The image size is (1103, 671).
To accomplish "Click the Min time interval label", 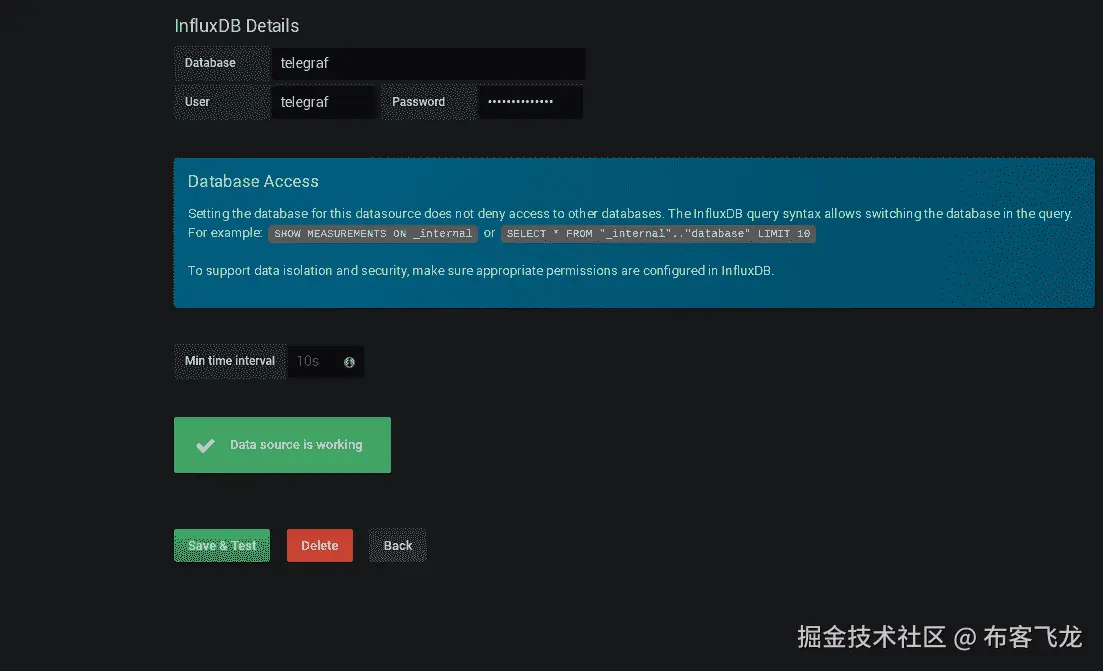I will [x=230, y=362].
